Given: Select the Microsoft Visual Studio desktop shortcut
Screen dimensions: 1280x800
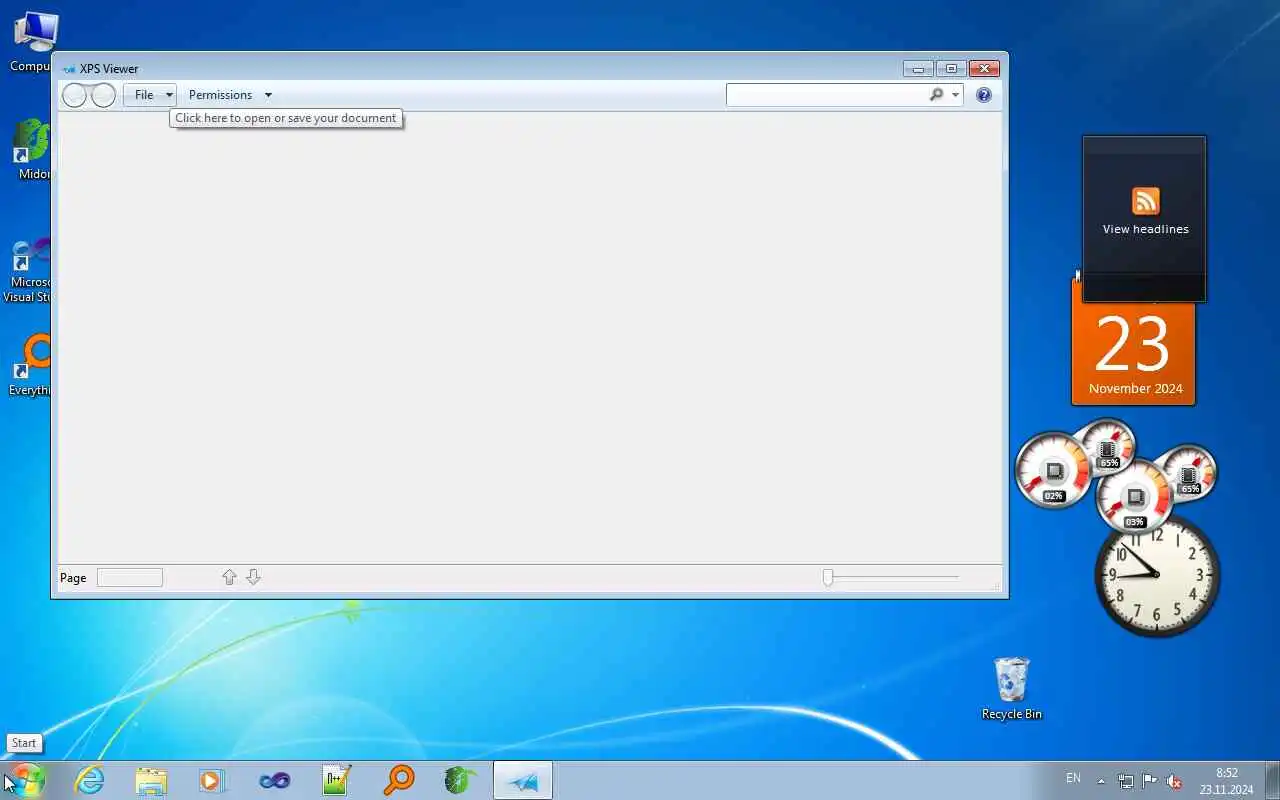Looking at the screenshot, I should [27, 270].
